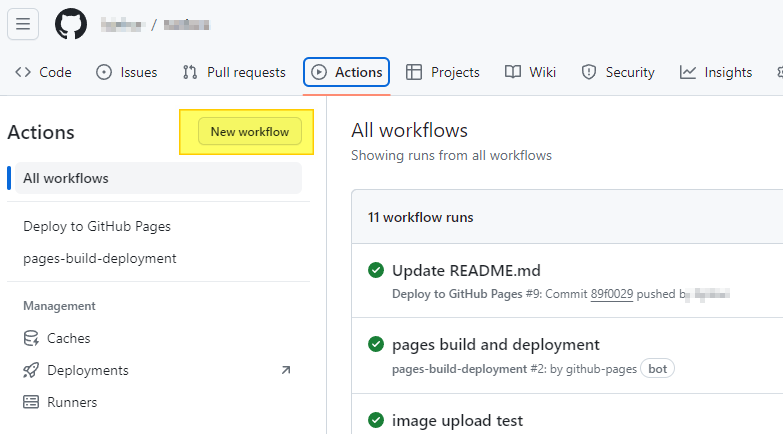Click the Projects table icon
783x434 pixels.
pos(414,72)
